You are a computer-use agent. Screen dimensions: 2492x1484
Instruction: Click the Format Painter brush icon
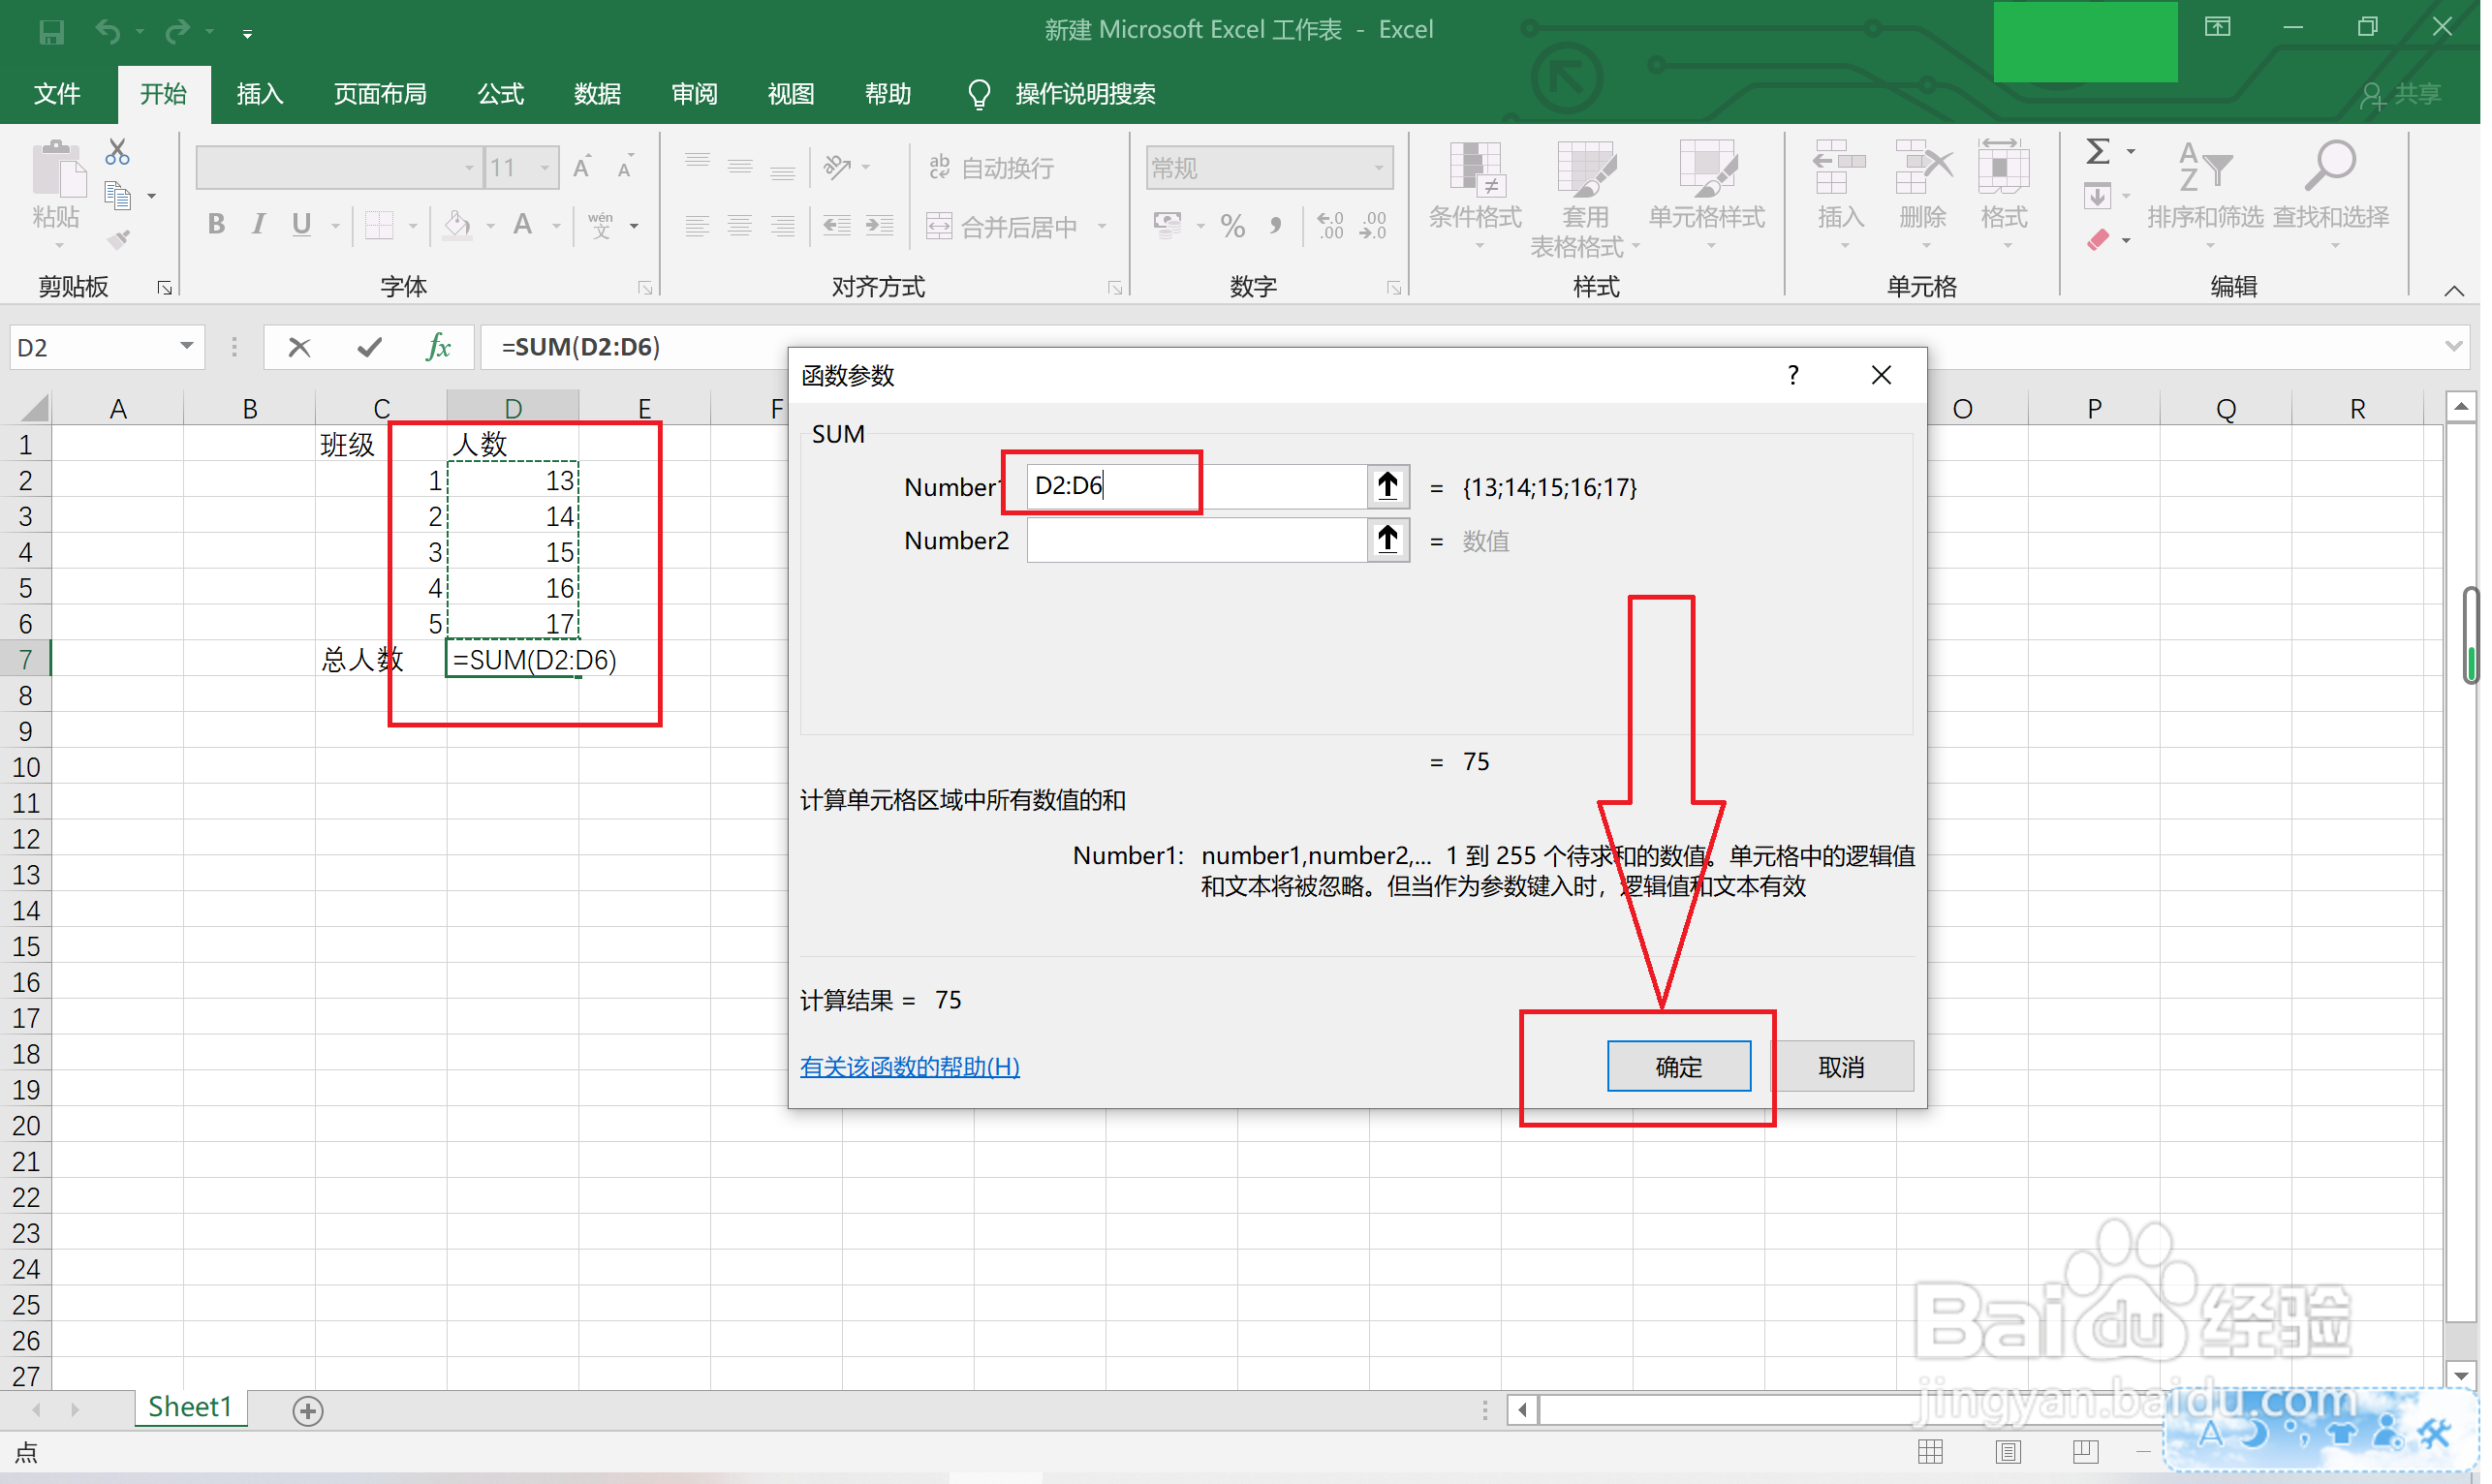coord(118,240)
